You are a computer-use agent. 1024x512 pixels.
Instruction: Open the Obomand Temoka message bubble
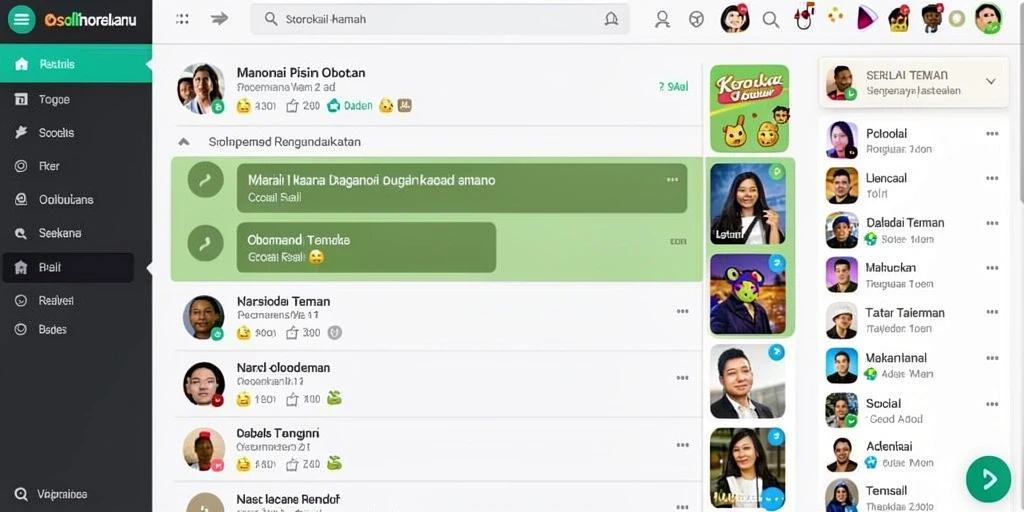point(366,248)
